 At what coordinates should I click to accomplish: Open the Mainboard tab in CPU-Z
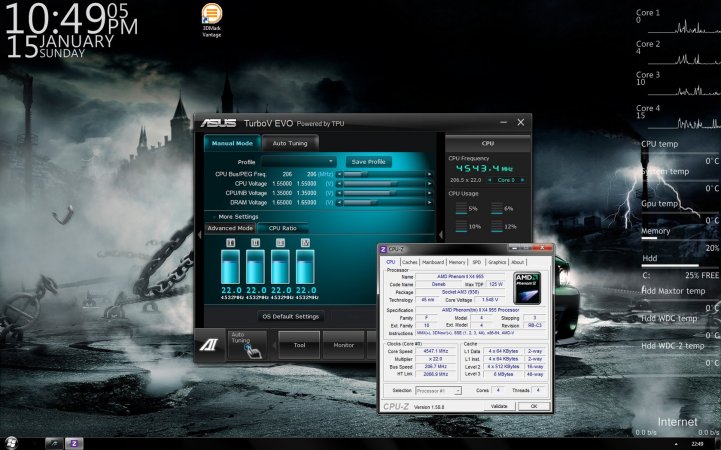coord(433,262)
